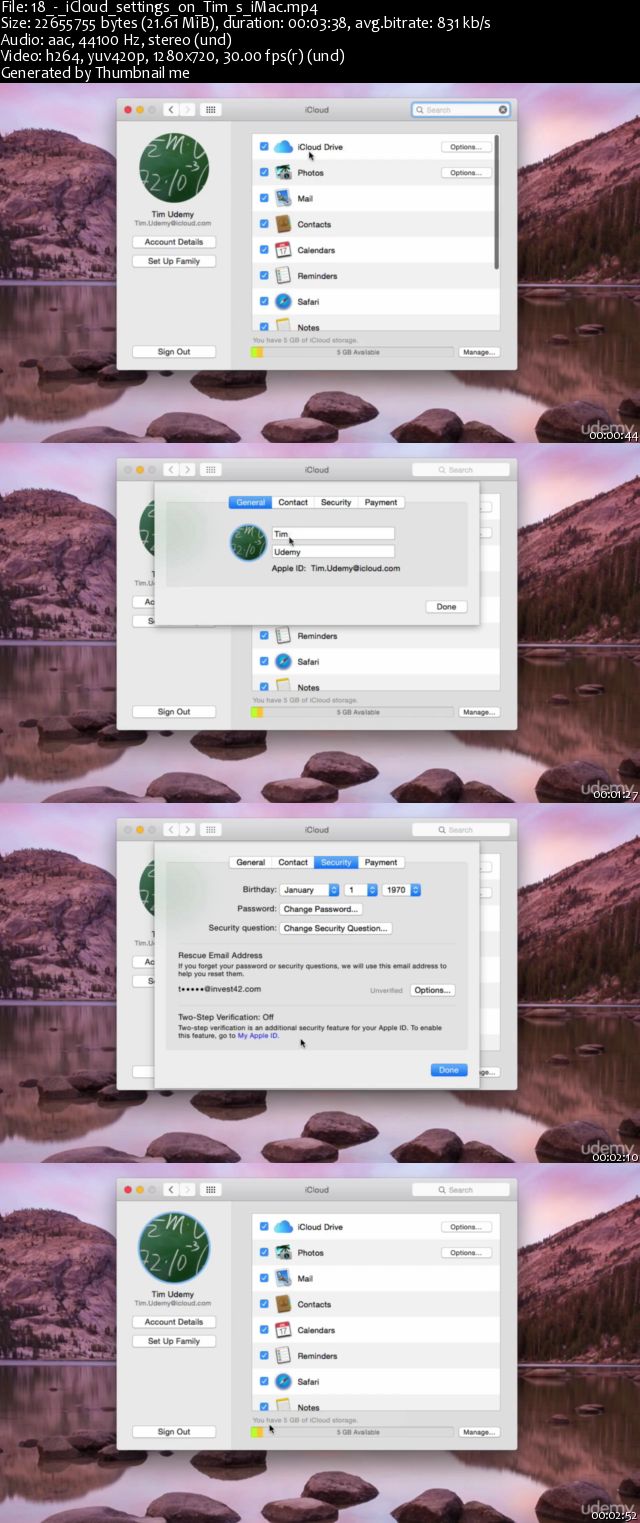Screen dimensions: 640x1523
Task: Click the storage bar in the 00:00:44 frame
Action: click(351, 352)
